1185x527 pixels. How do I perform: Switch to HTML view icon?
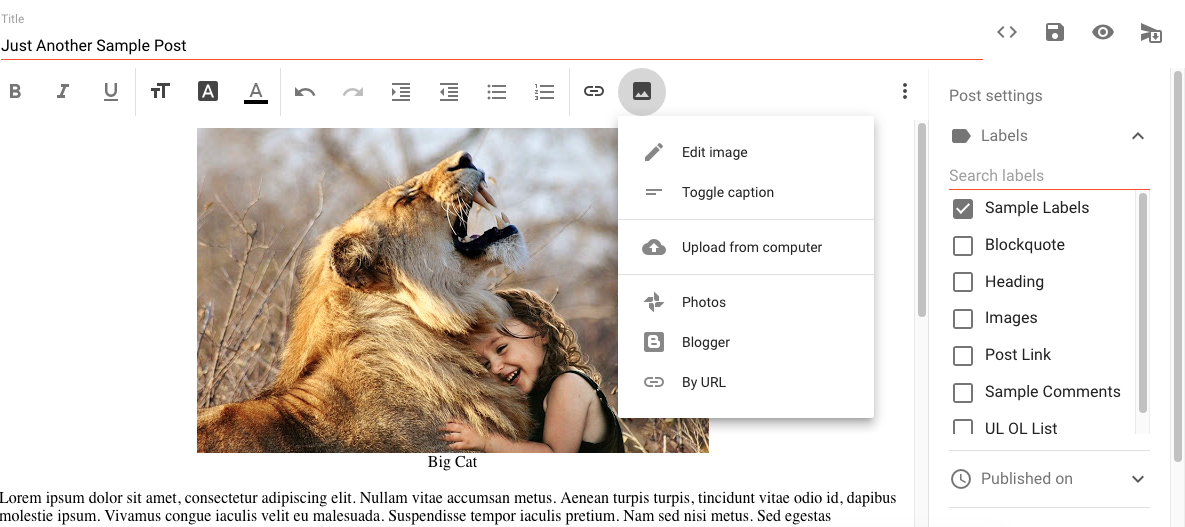point(1007,32)
